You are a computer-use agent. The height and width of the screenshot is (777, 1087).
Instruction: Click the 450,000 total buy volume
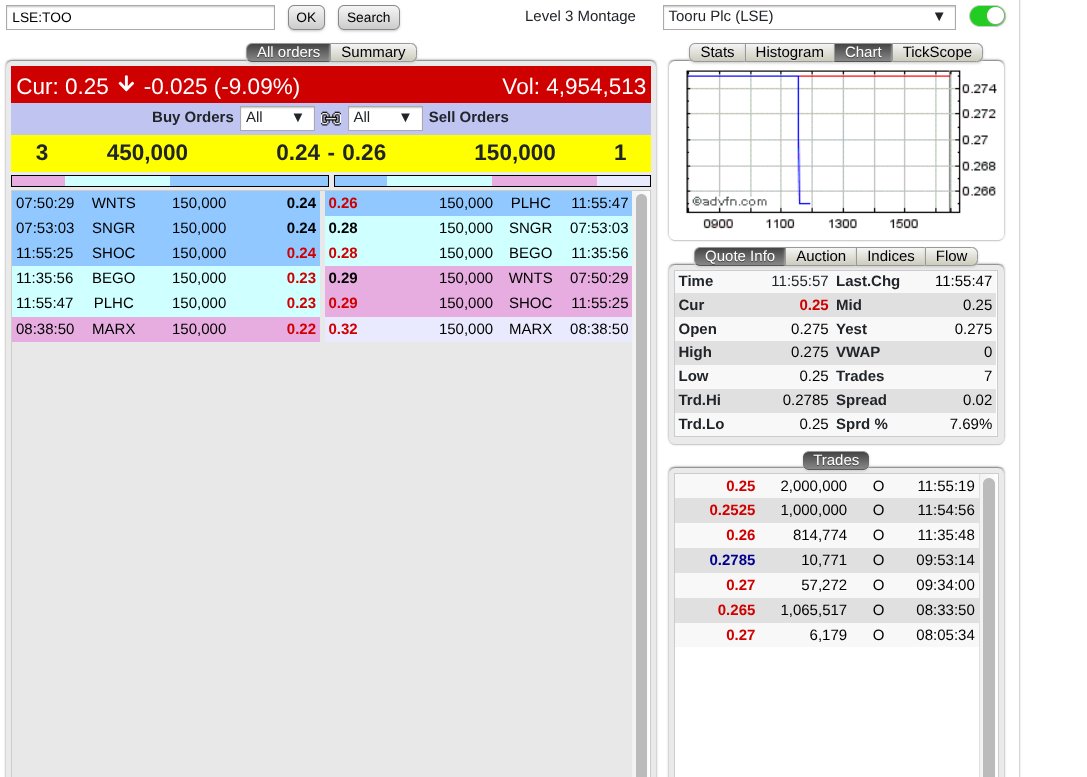coord(147,152)
